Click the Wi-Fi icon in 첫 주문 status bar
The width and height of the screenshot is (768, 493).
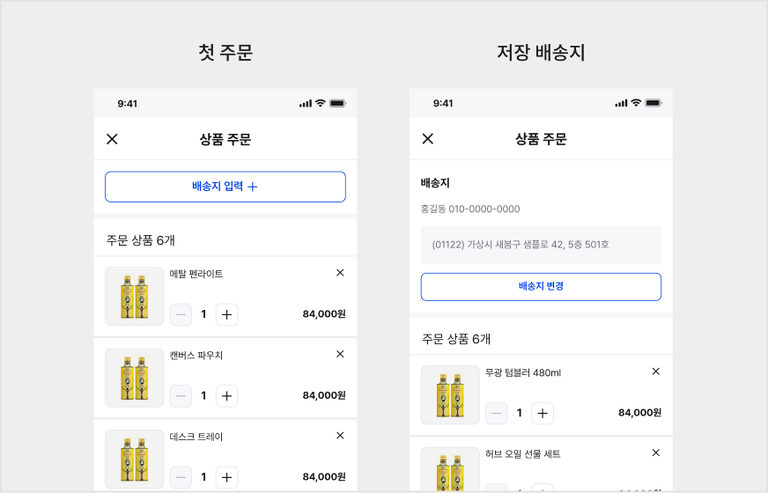pos(320,103)
